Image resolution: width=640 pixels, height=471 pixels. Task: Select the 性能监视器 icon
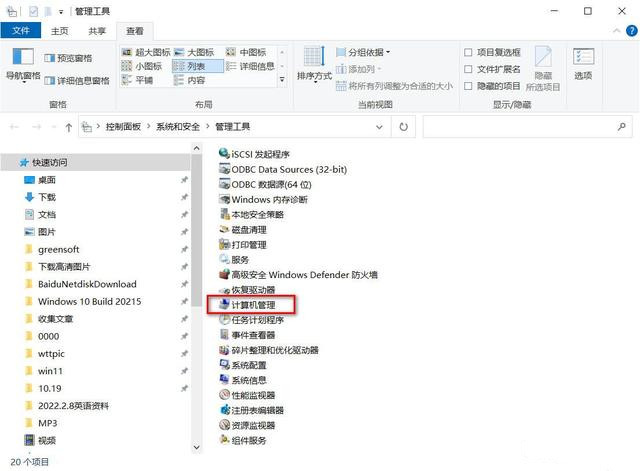(x=224, y=395)
